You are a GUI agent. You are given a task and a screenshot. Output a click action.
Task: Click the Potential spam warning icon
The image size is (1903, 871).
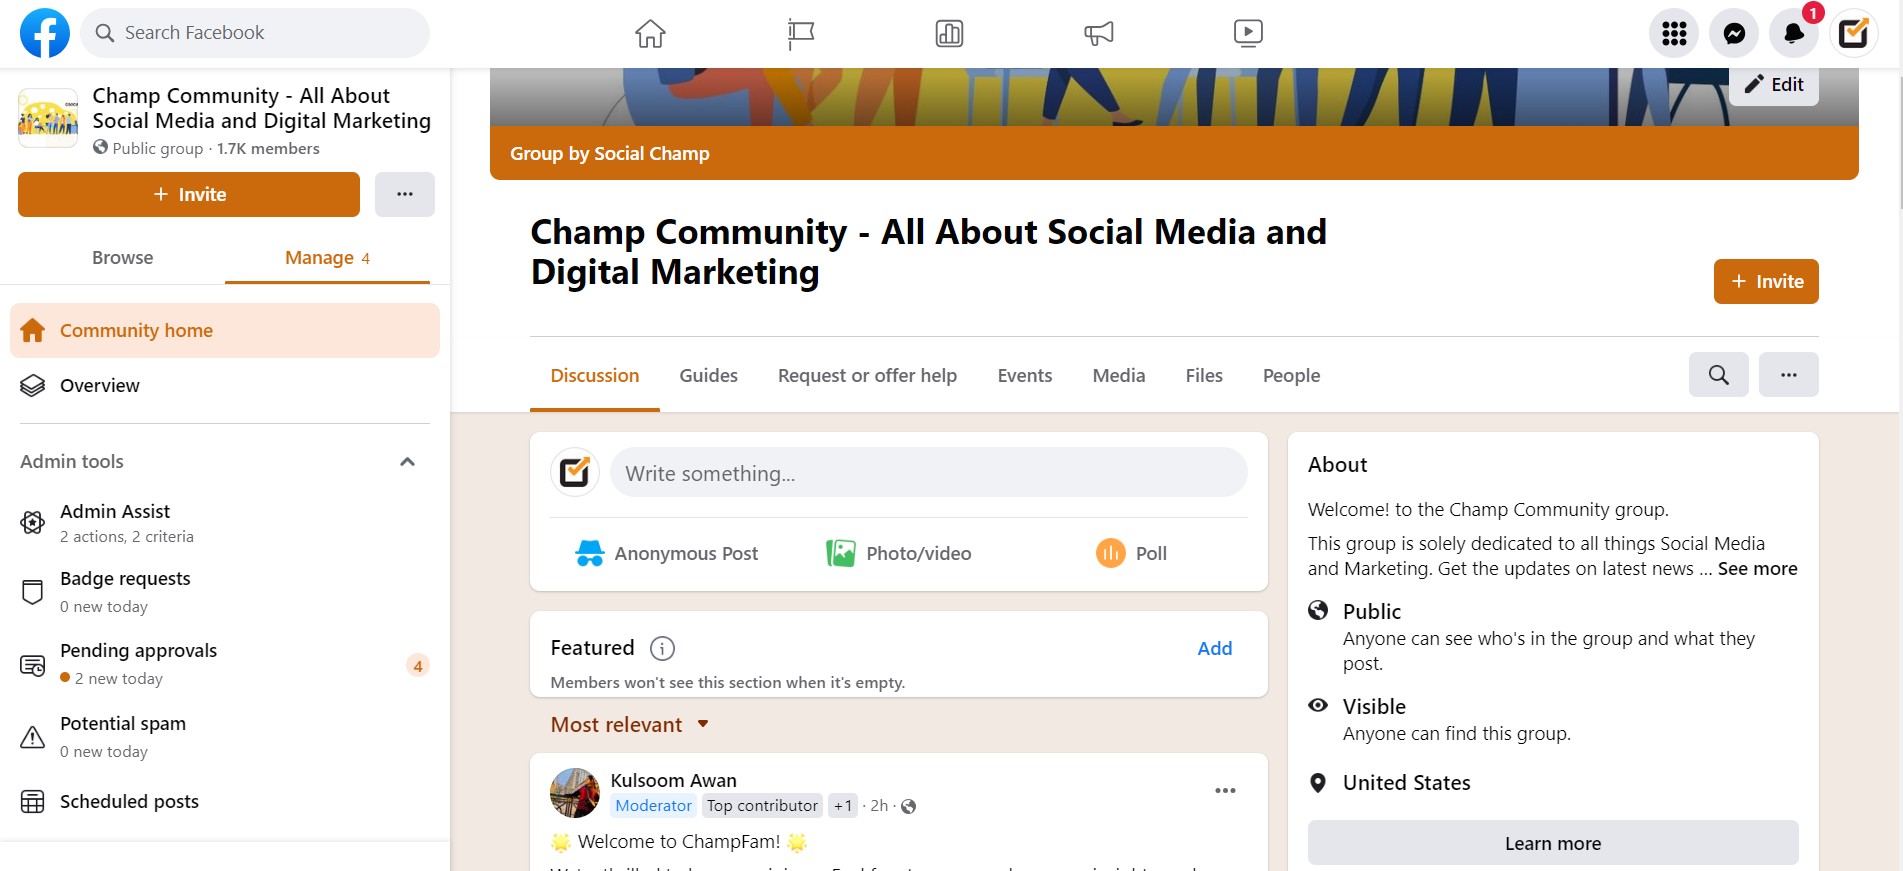[33, 737]
